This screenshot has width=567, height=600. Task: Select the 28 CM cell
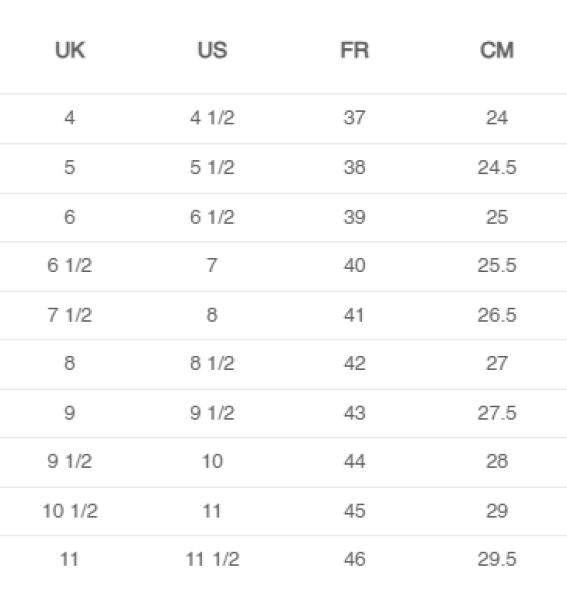(497, 461)
